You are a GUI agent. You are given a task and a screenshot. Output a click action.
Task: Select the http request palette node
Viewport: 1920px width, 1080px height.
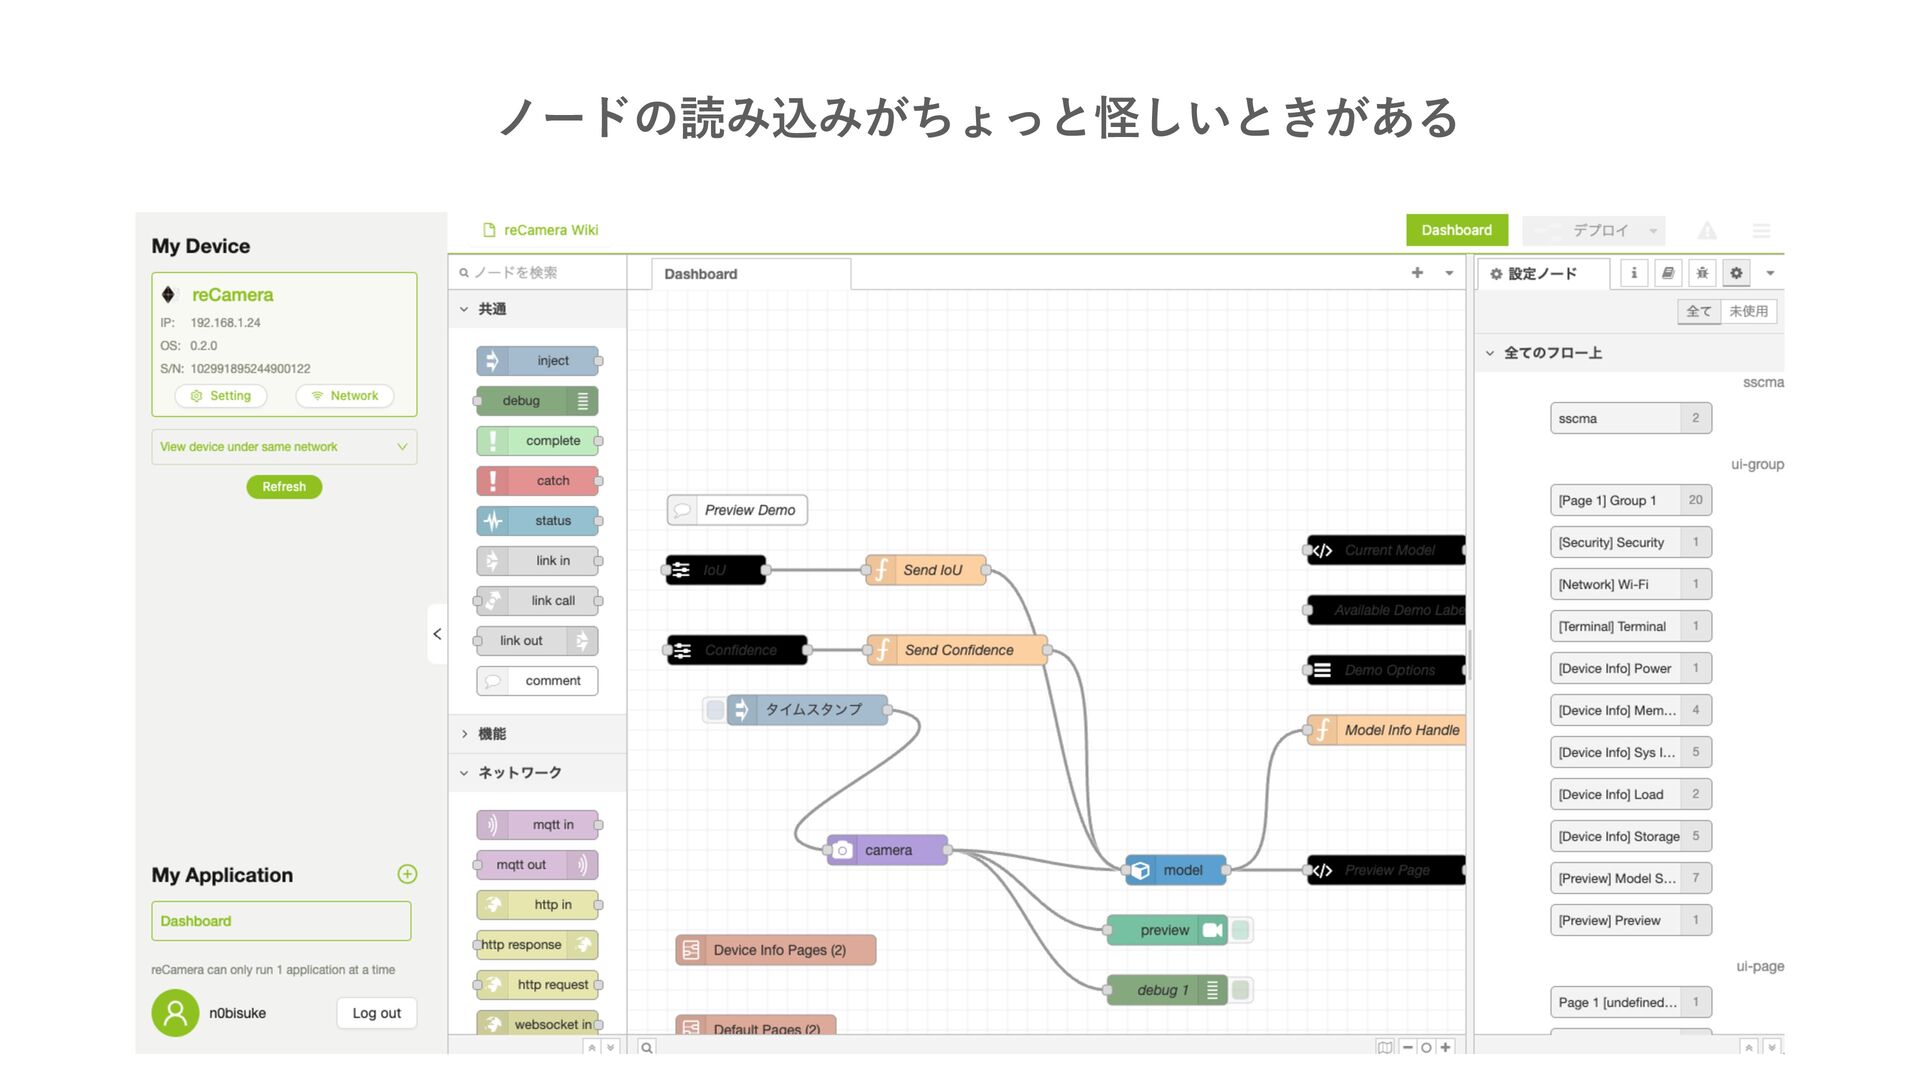coord(538,985)
